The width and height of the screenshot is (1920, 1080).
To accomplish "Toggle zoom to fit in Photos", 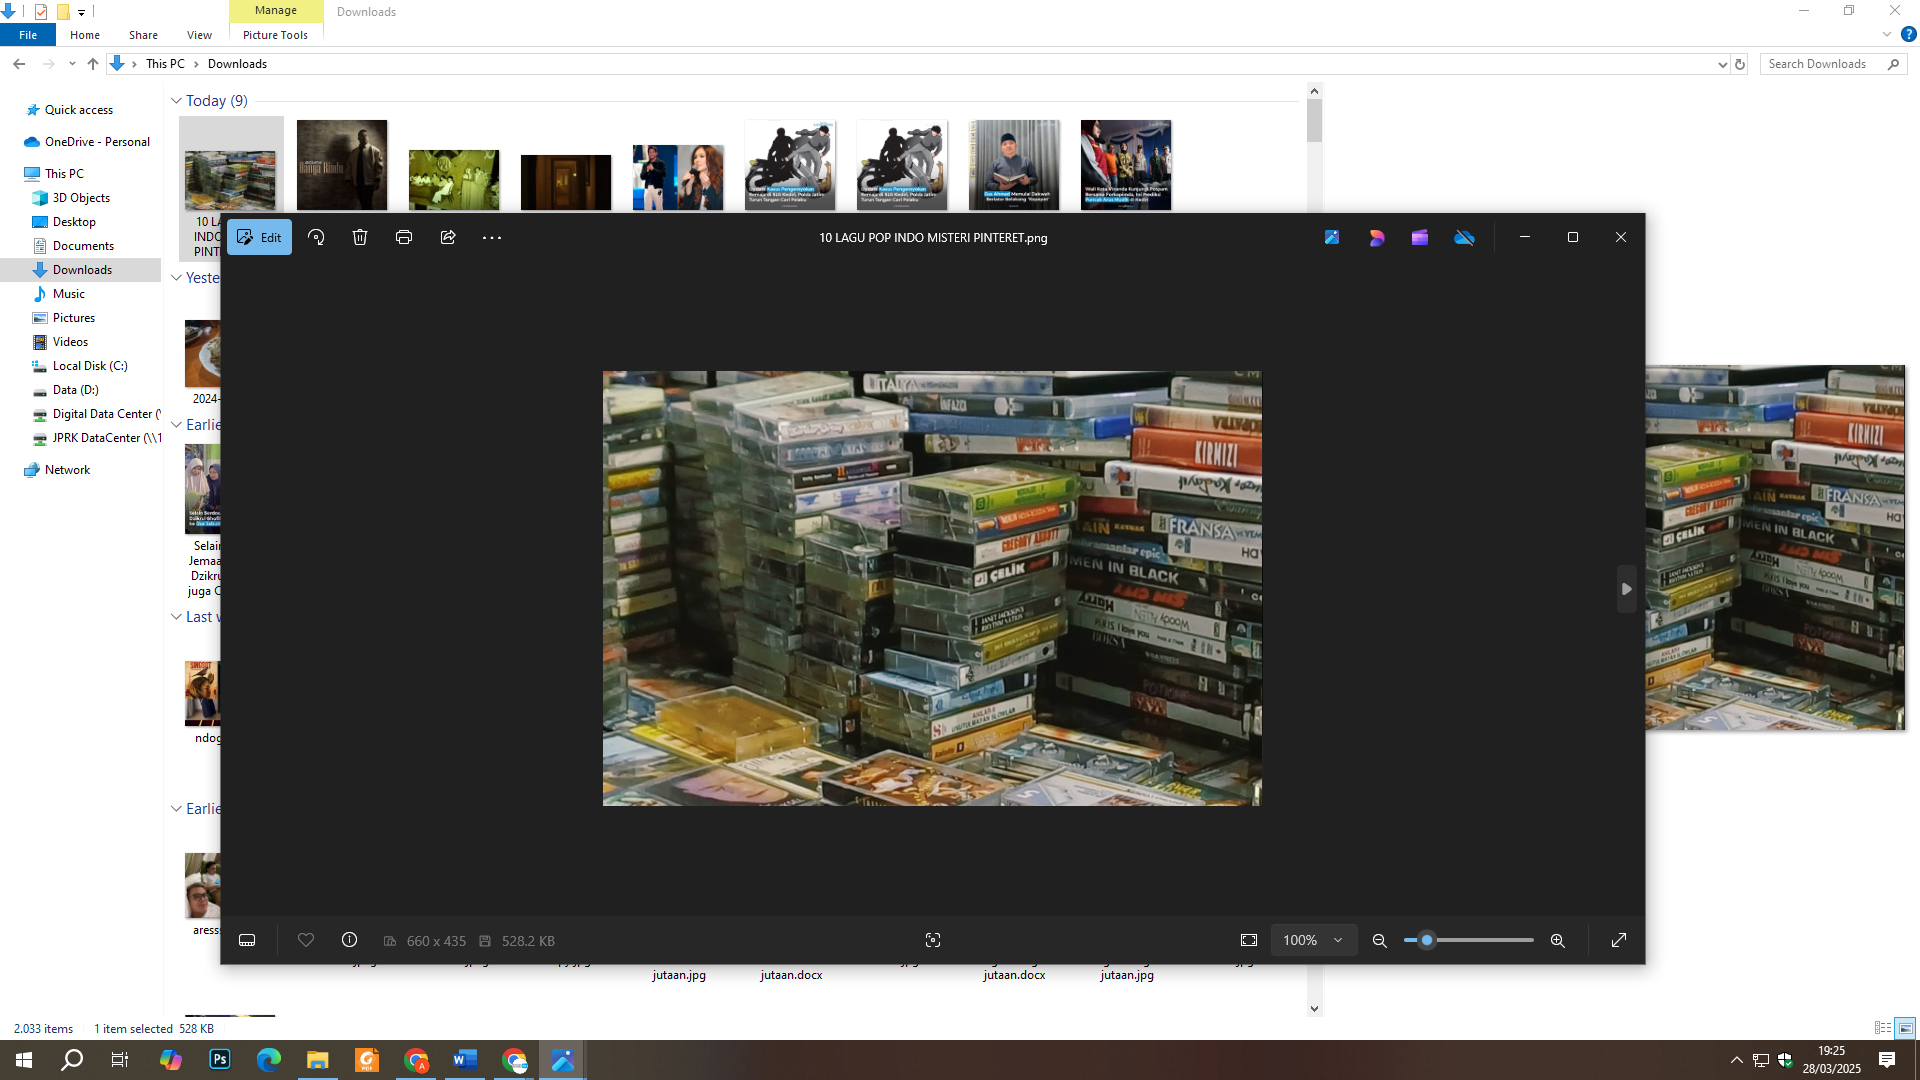I will (x=1249, y=940).
